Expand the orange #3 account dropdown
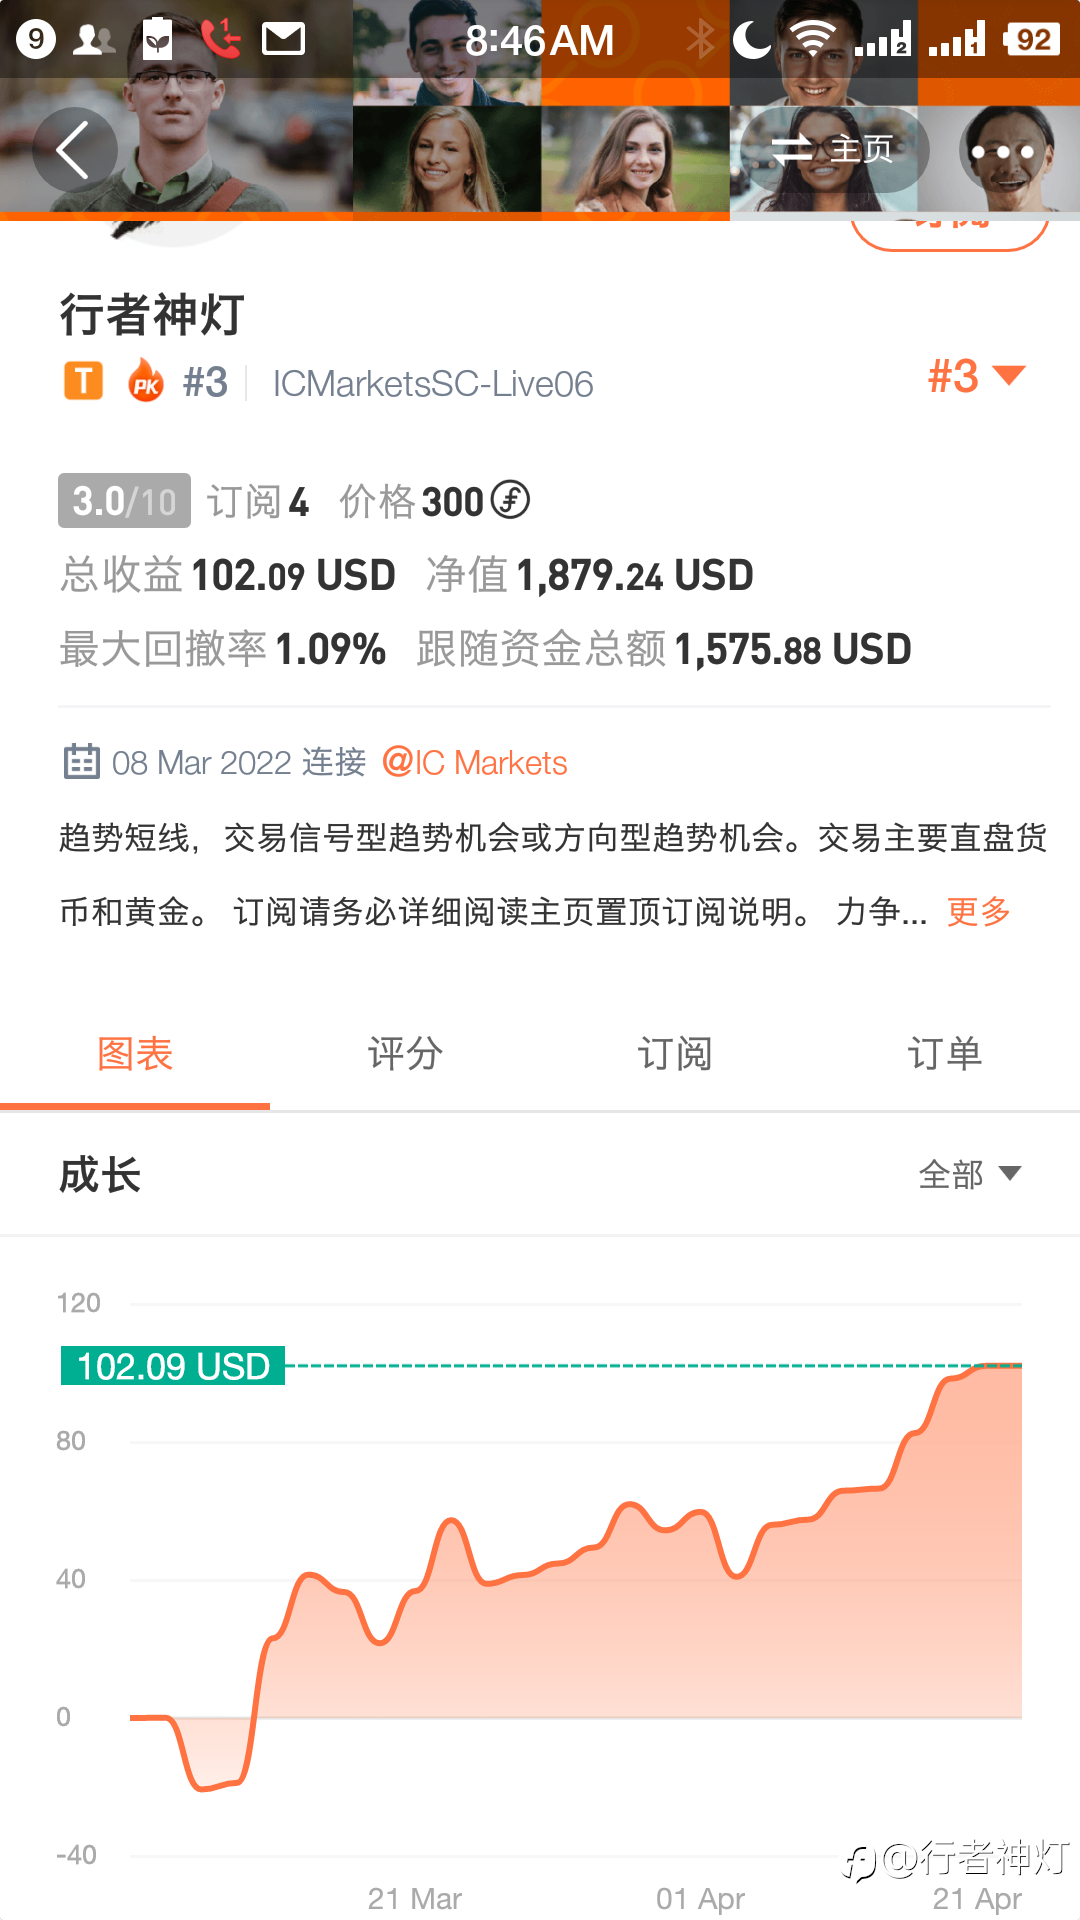Image resolution: width=1080 pixels, height=1920 pixels. coord(977,376)
